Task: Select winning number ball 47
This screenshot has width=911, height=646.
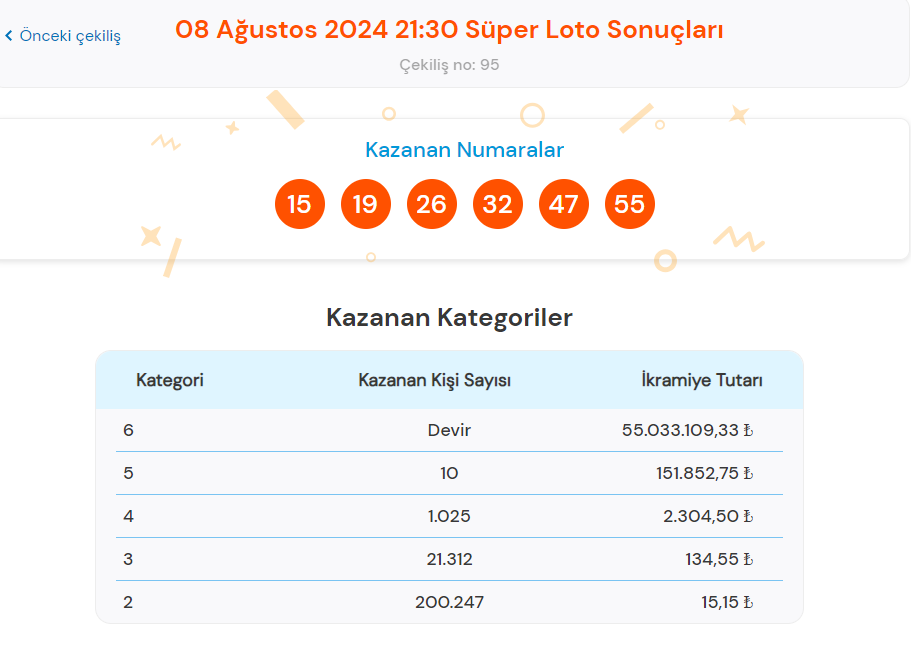Action: 564,204
